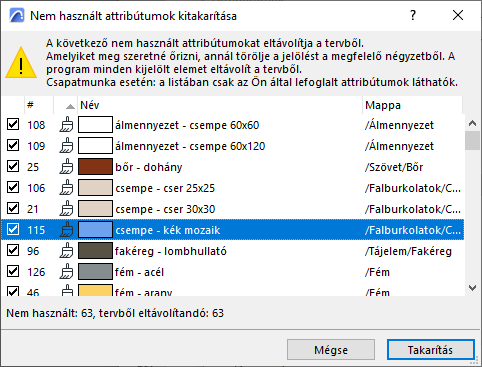Cancel with the Mégse button
This screenshot has height=367, width=482.
331,350
